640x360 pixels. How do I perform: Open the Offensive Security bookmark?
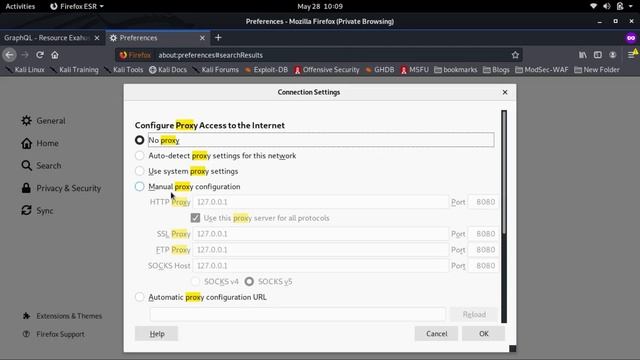coord(327,70)
